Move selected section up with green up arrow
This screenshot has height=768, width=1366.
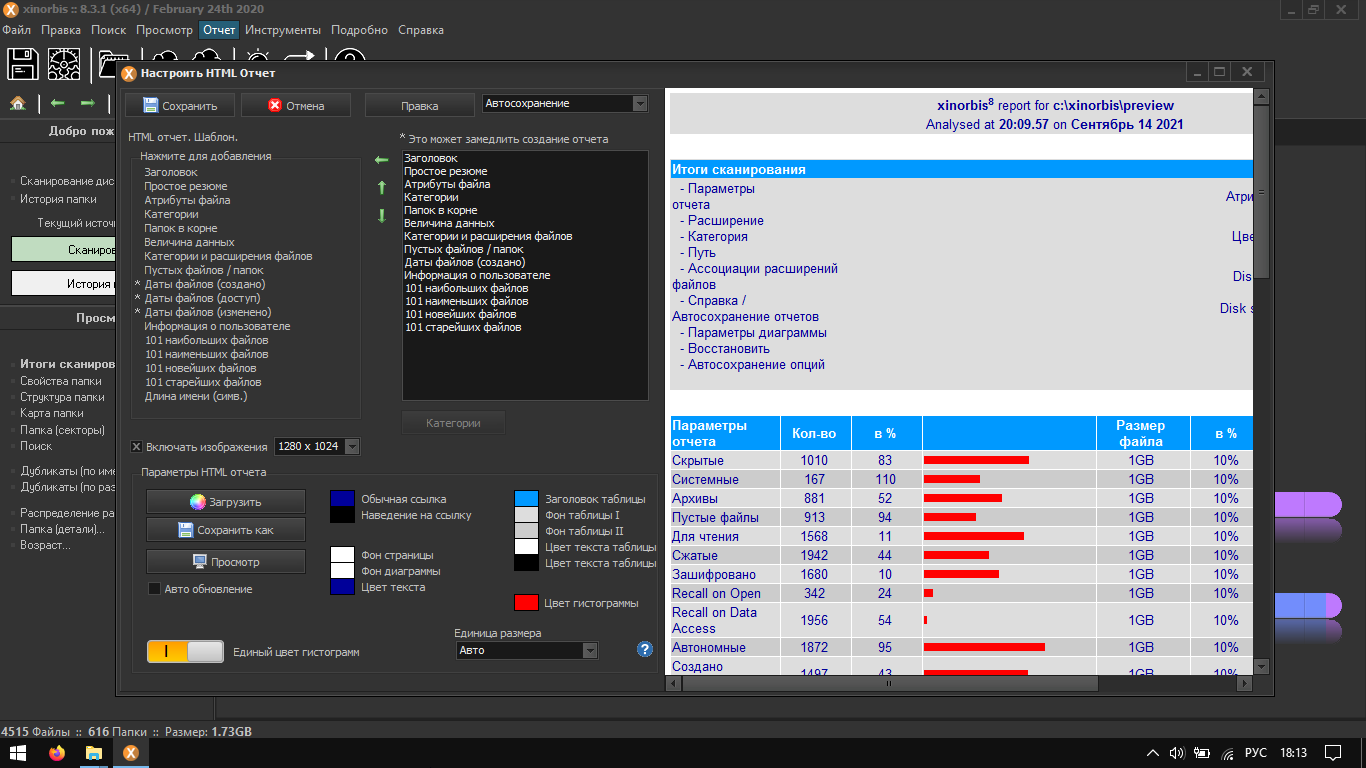pyautogui.click(x=381, y=187)
